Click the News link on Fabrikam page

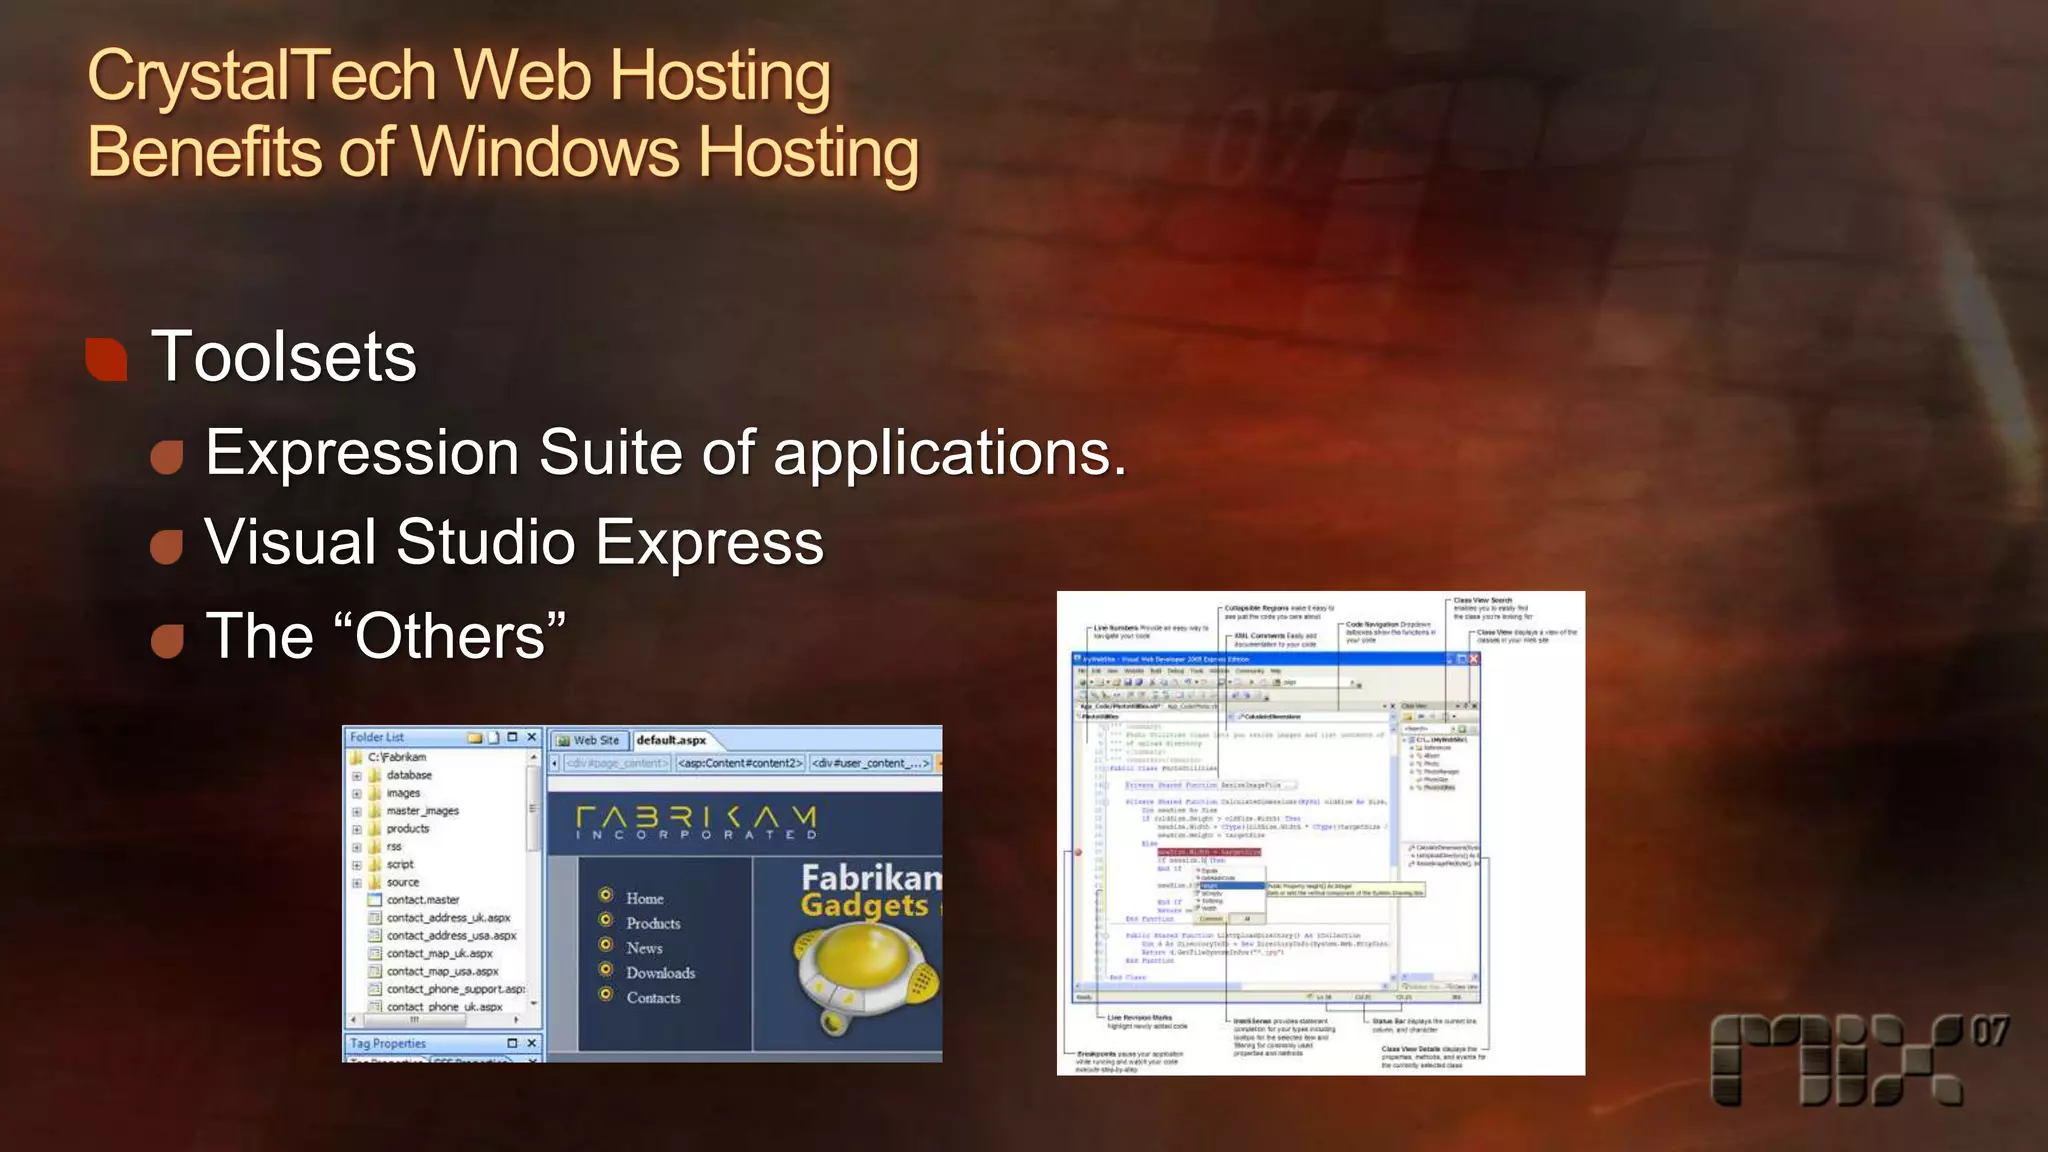(x=644, y=948)
